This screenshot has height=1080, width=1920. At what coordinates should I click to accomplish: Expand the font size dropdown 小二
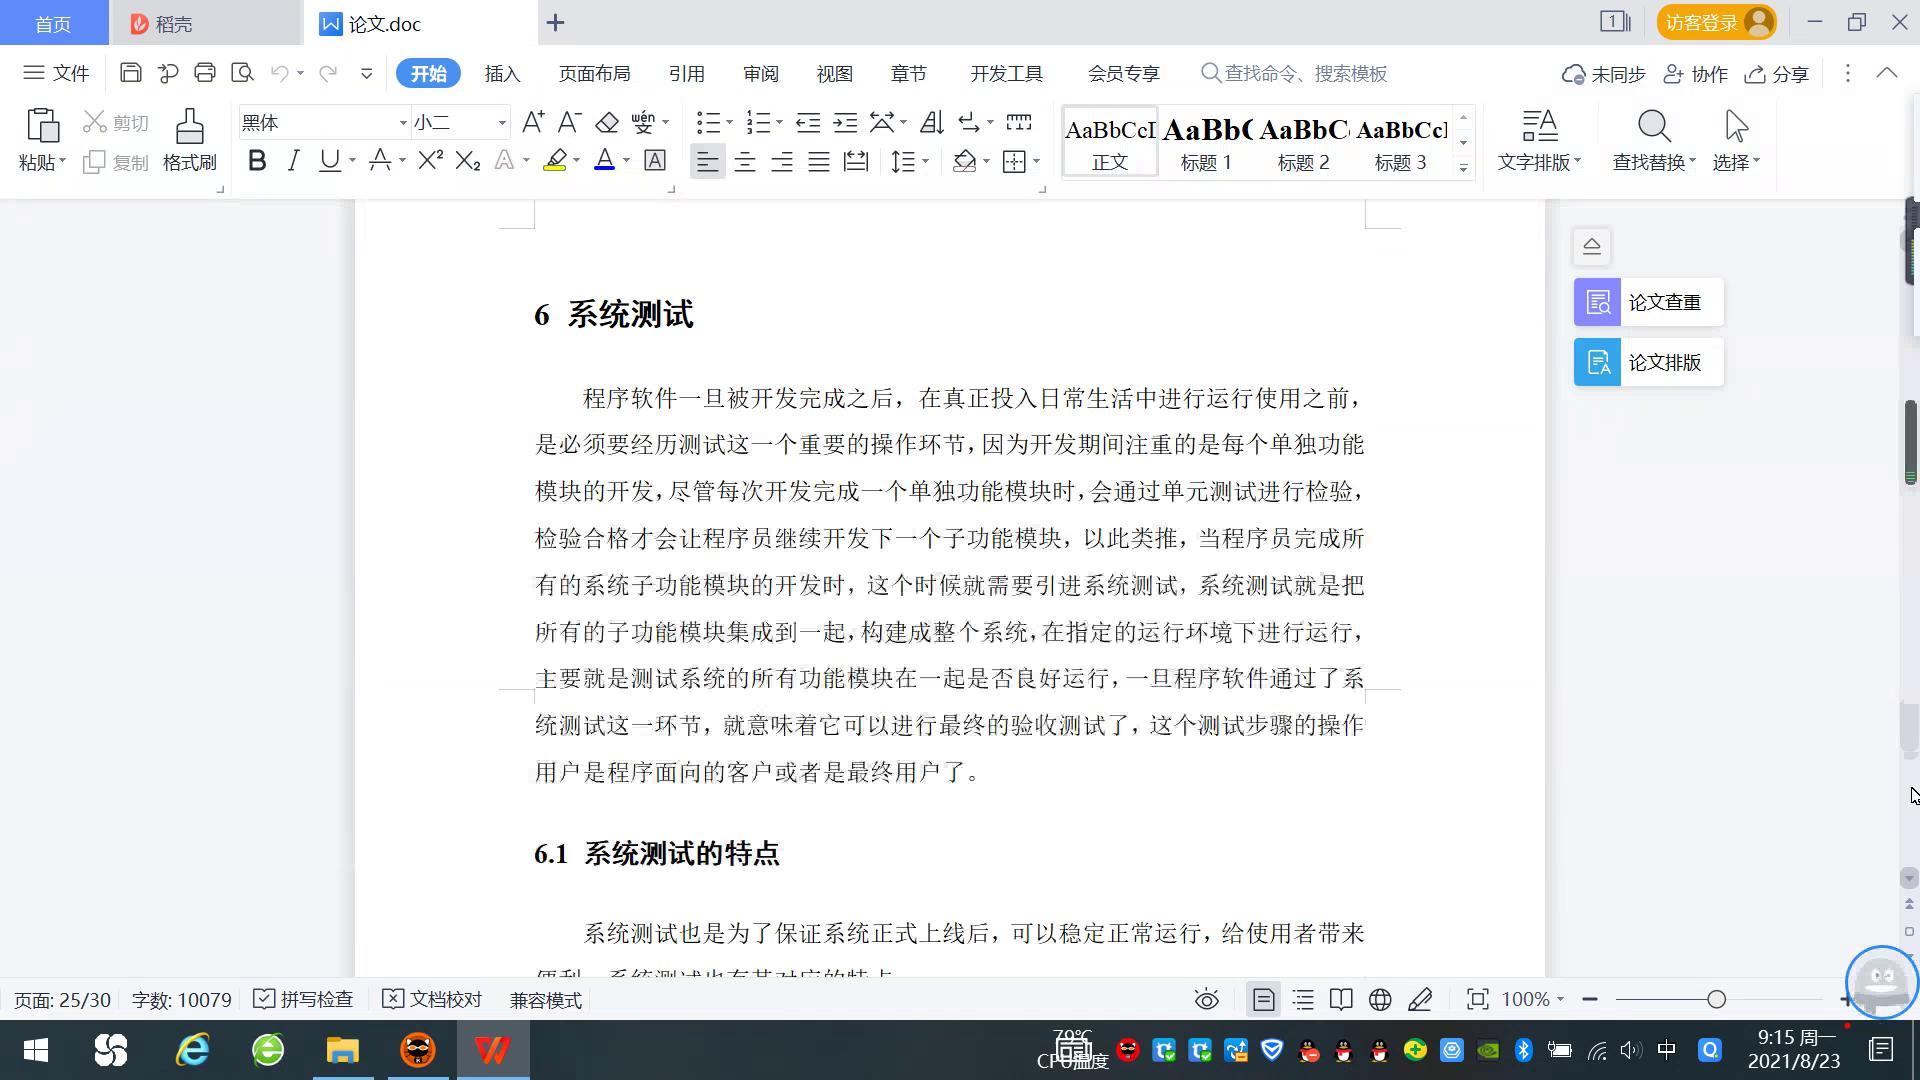502,123
